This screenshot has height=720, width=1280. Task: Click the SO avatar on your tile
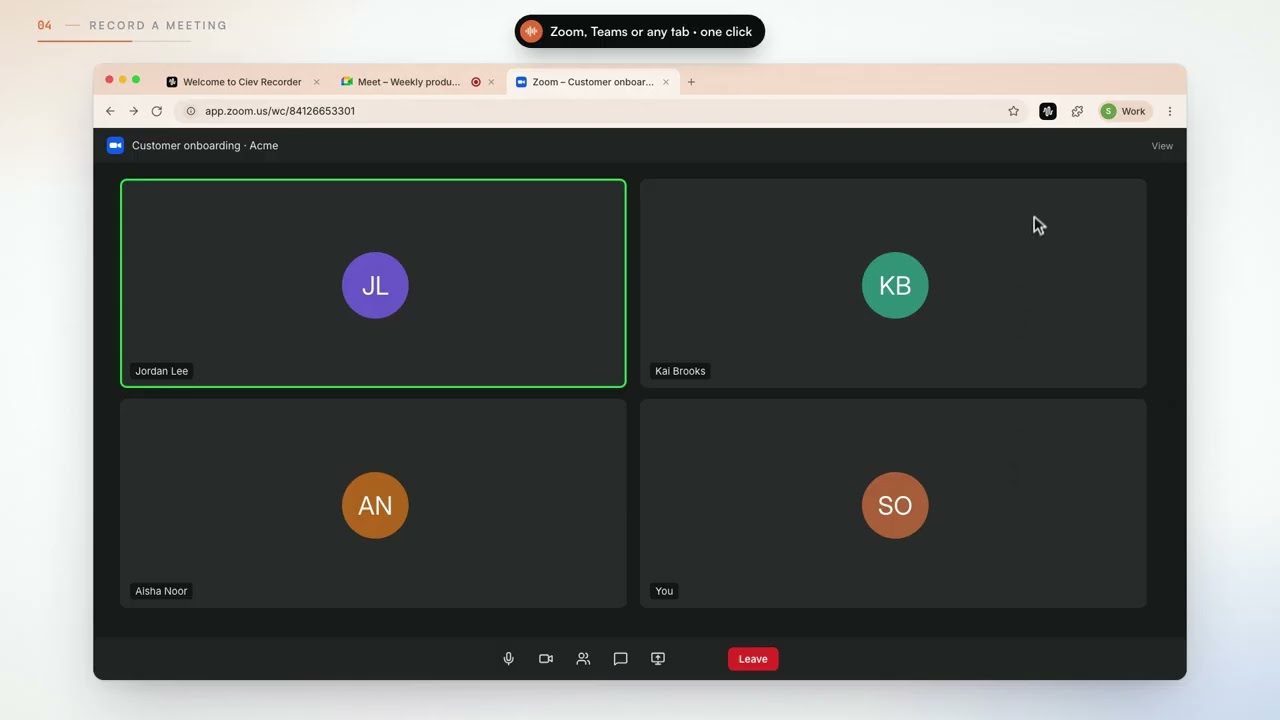coord(895,505)
